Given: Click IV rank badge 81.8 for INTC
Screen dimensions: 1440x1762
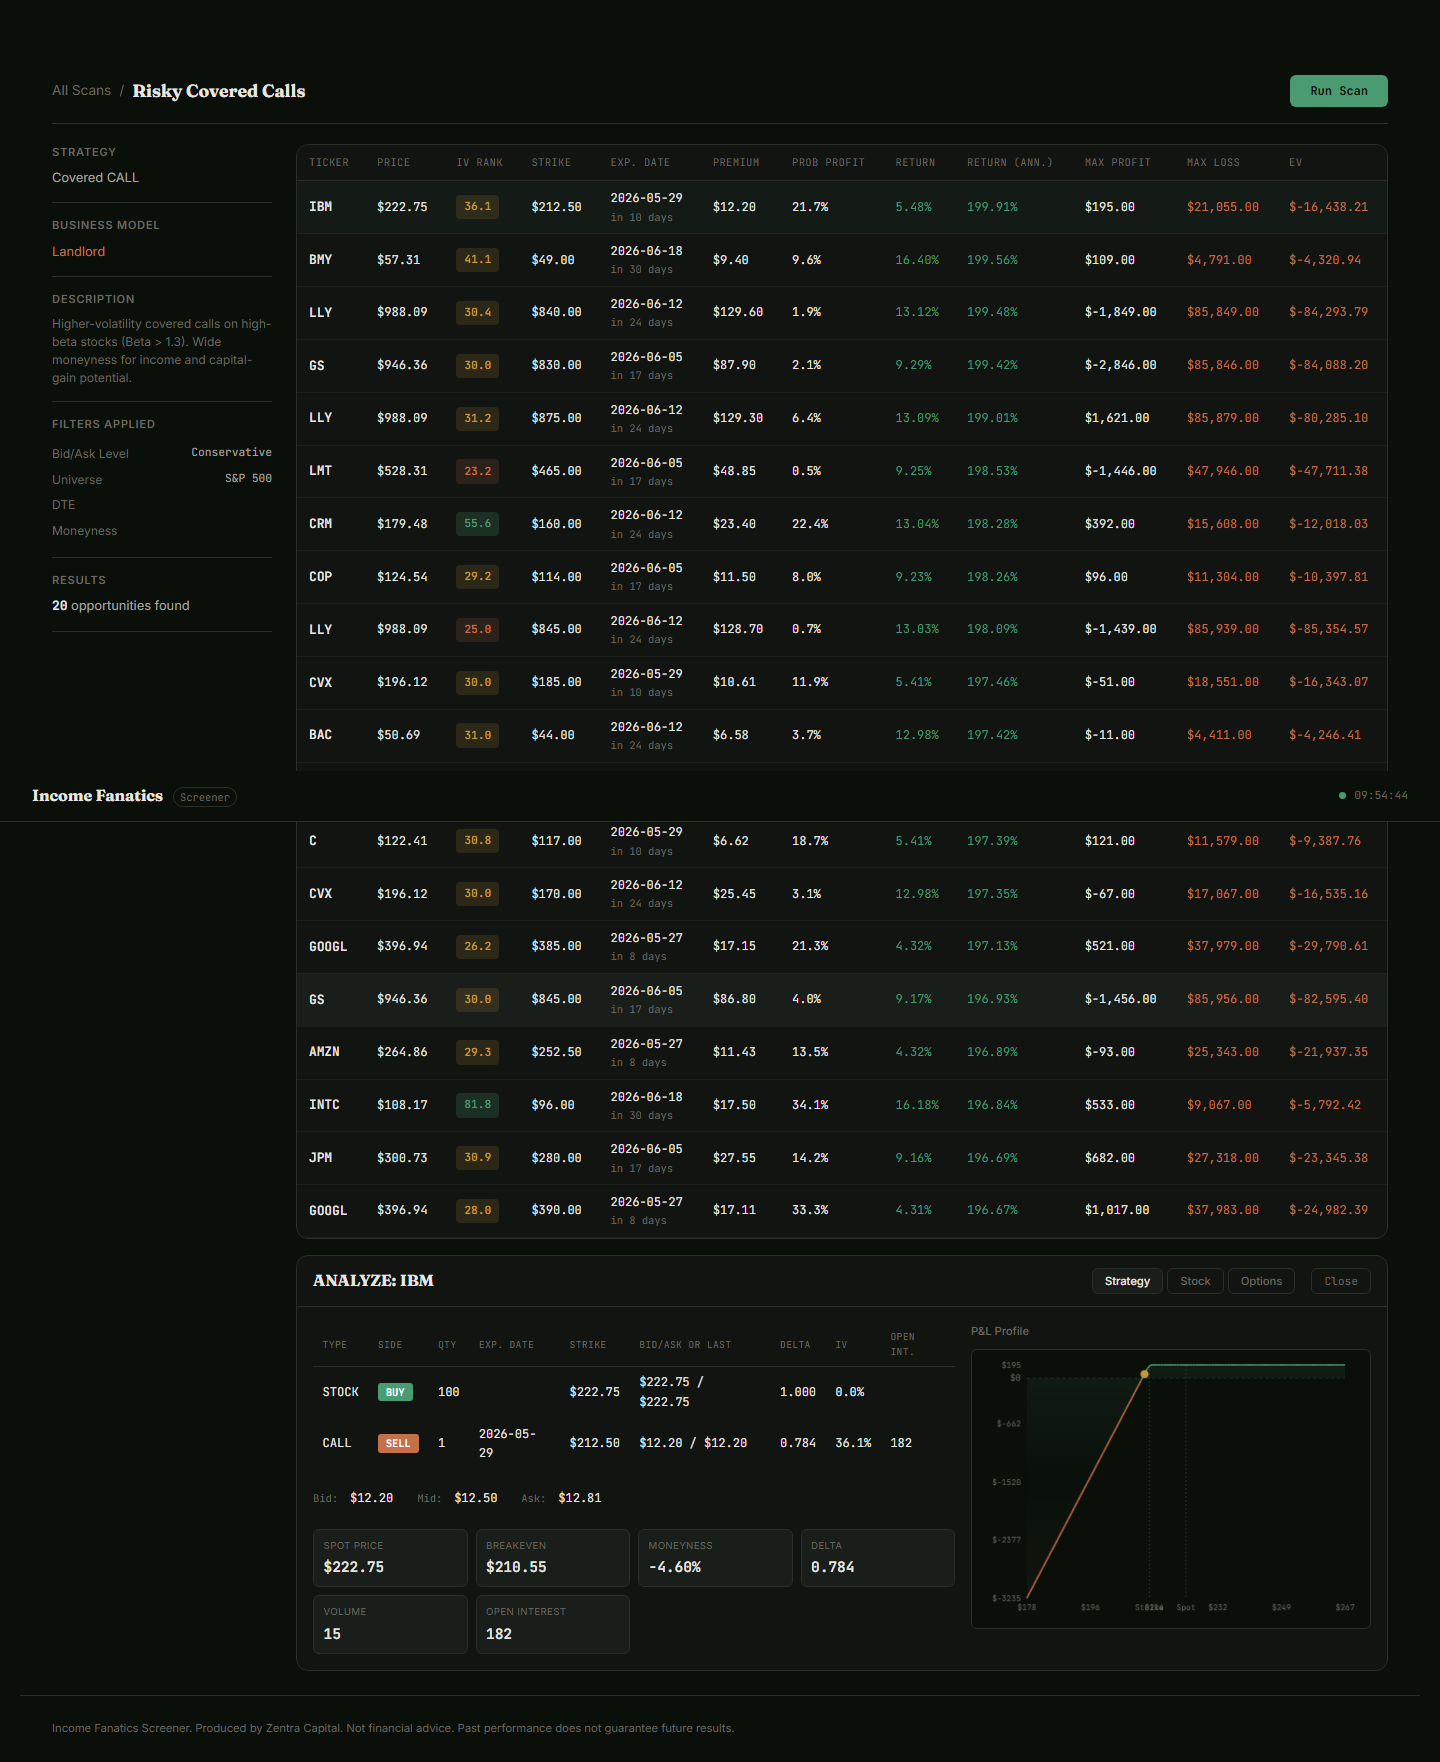Looking at the screenshot, I should 477,1105.
